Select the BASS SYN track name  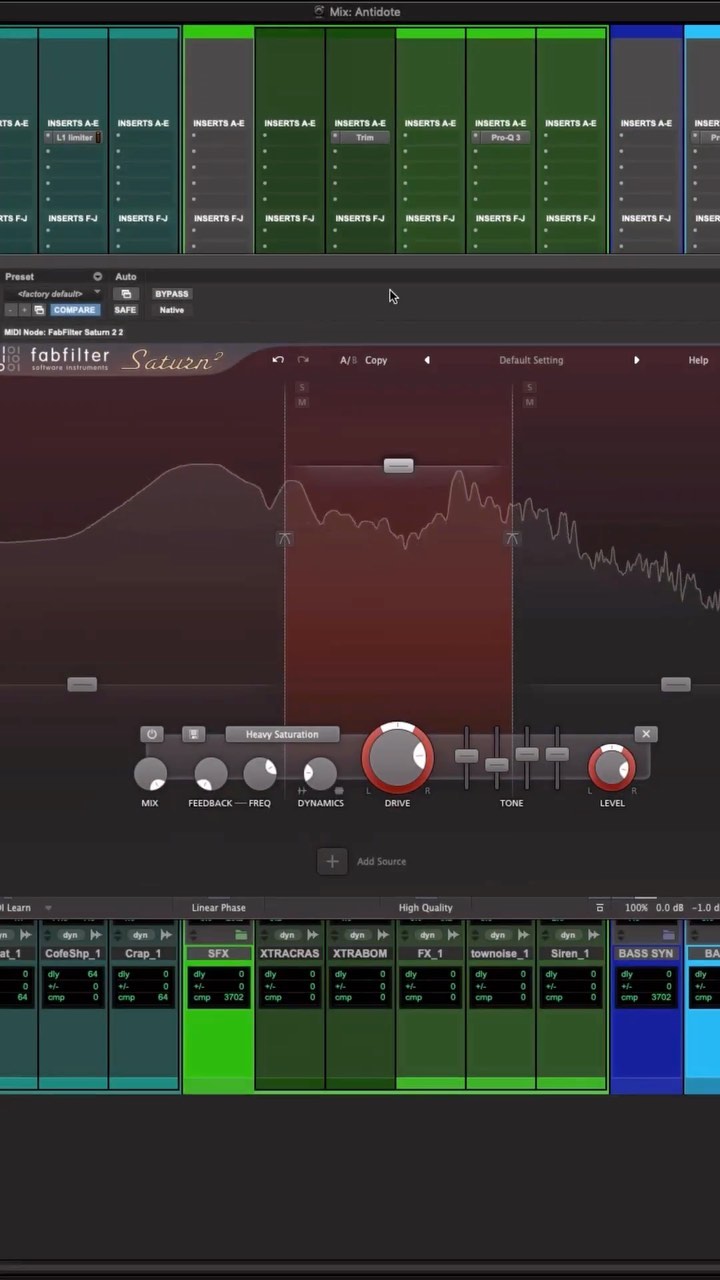[x=646, y=954]
